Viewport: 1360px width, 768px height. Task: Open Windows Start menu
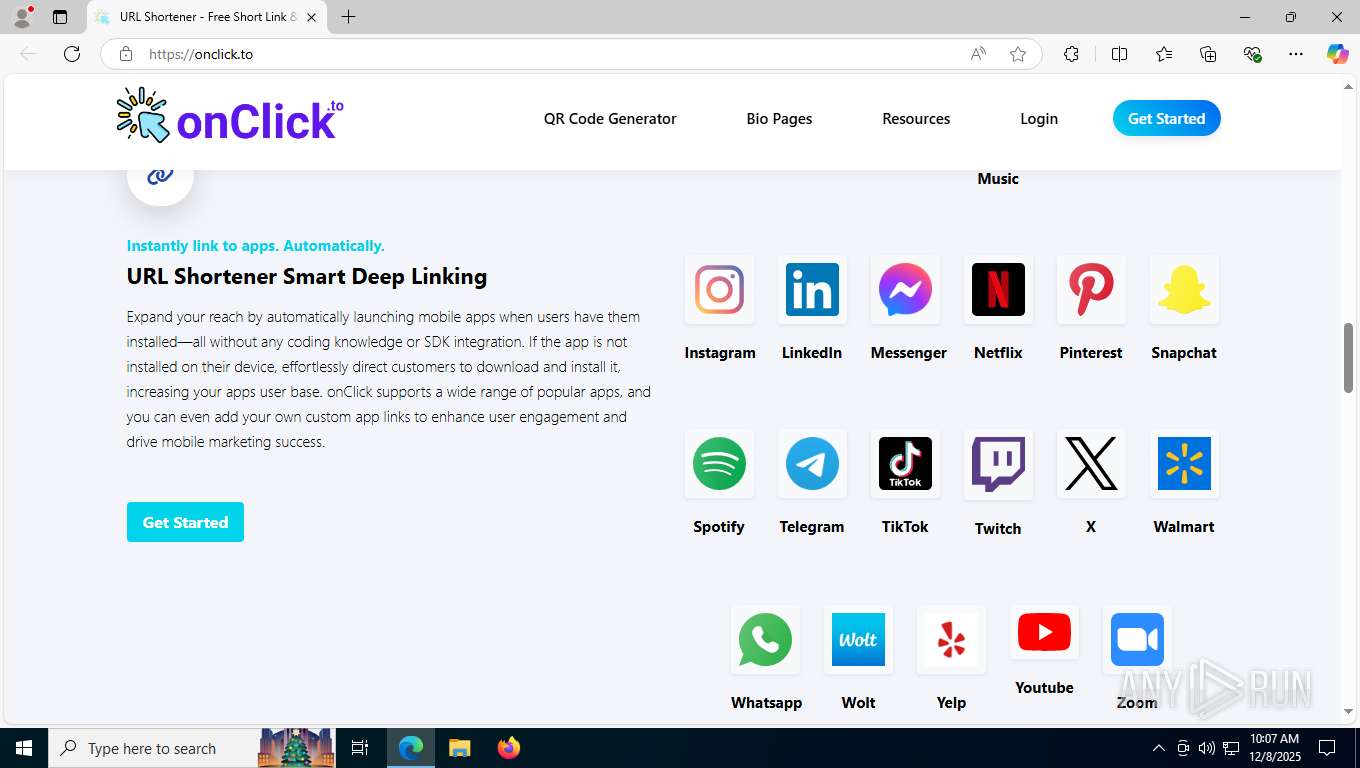click(x=23, y=748)
